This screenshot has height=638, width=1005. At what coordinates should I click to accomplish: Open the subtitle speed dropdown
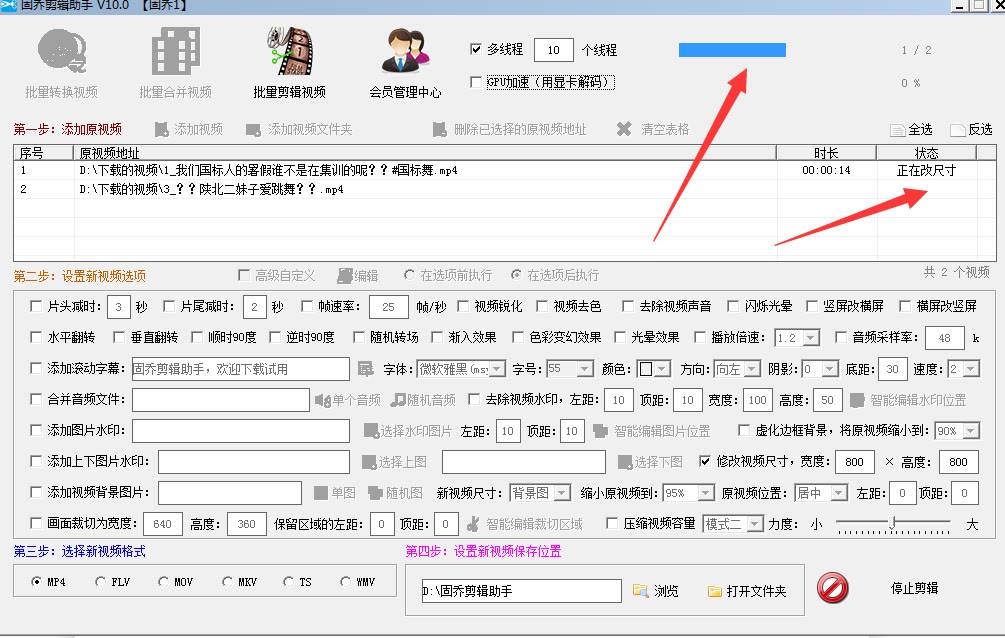point(972,369)
